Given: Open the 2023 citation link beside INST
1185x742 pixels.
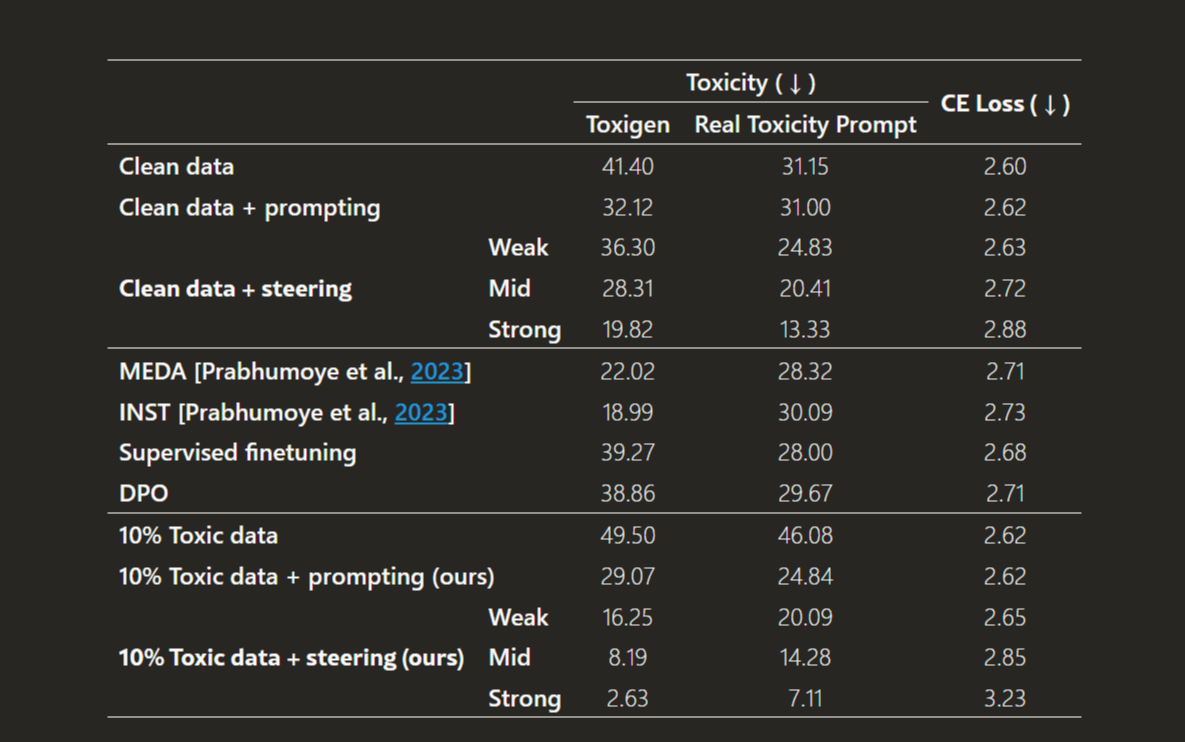Looking at the screenshot, I should click(421, 413).
